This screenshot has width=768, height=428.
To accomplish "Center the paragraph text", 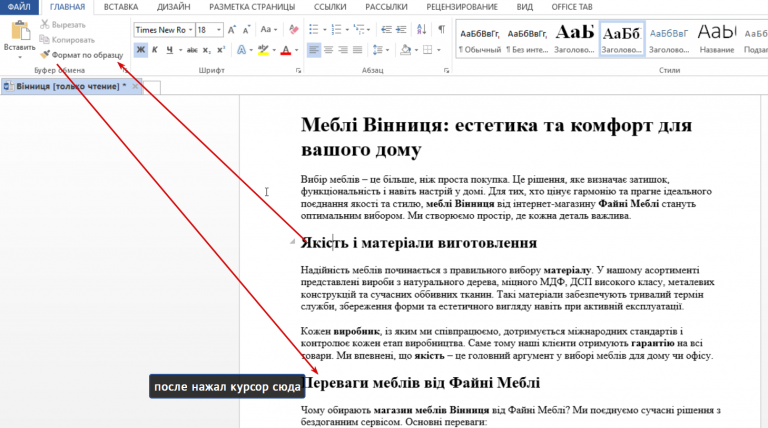I will (x=328, y=50).
